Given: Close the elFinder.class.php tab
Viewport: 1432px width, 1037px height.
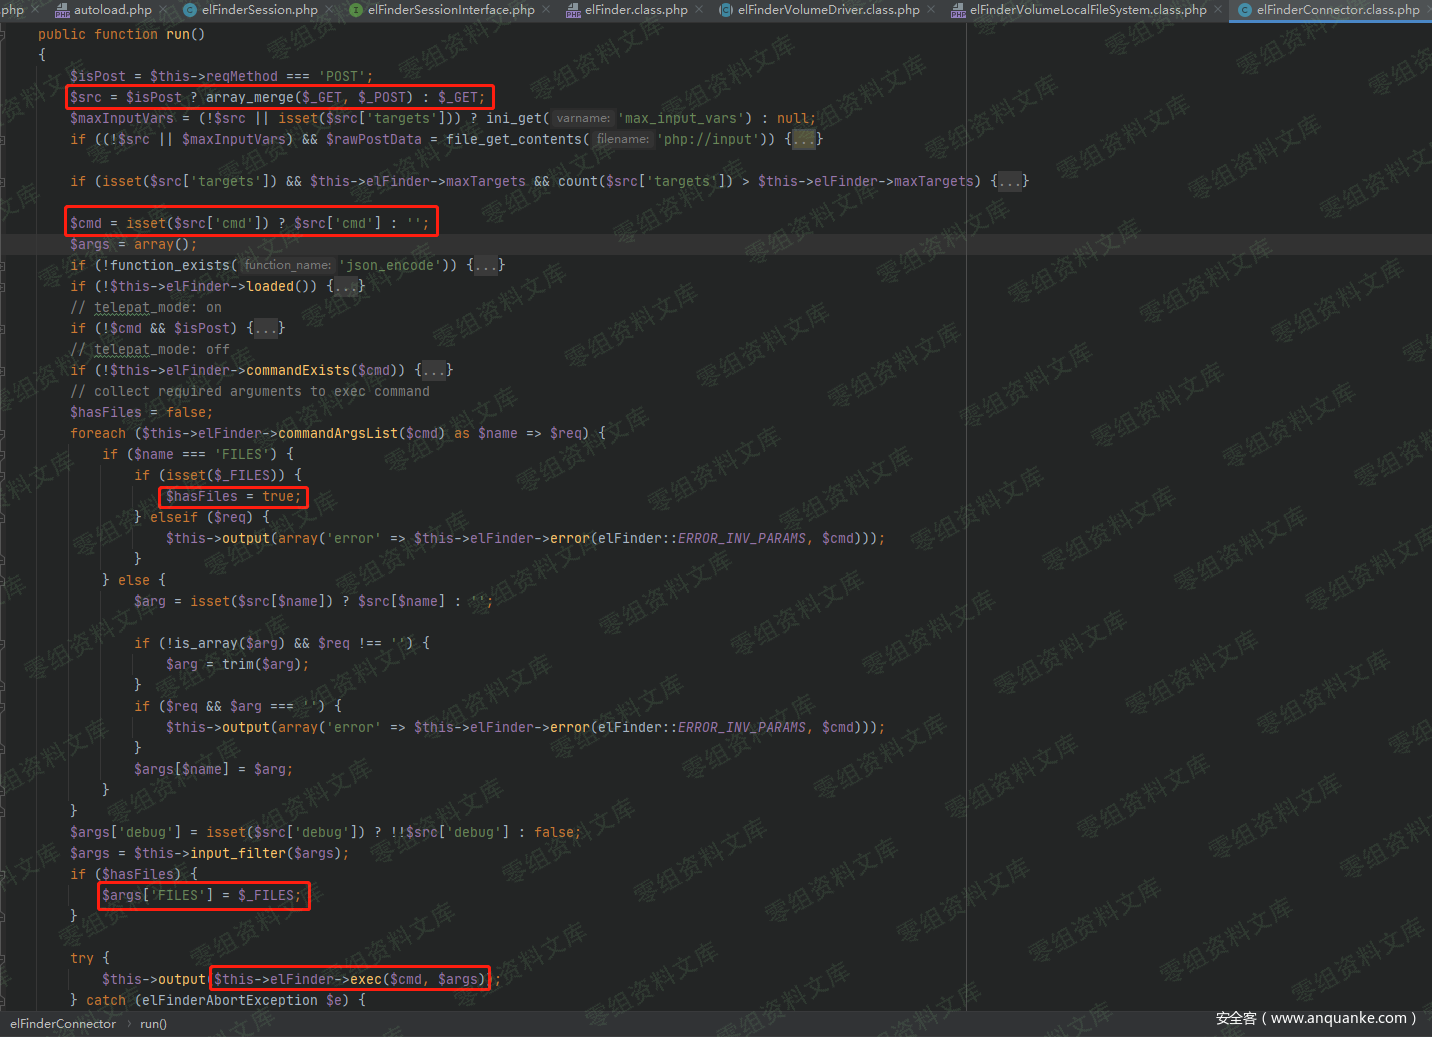Looking at the screenshot, I should (699, 10).
